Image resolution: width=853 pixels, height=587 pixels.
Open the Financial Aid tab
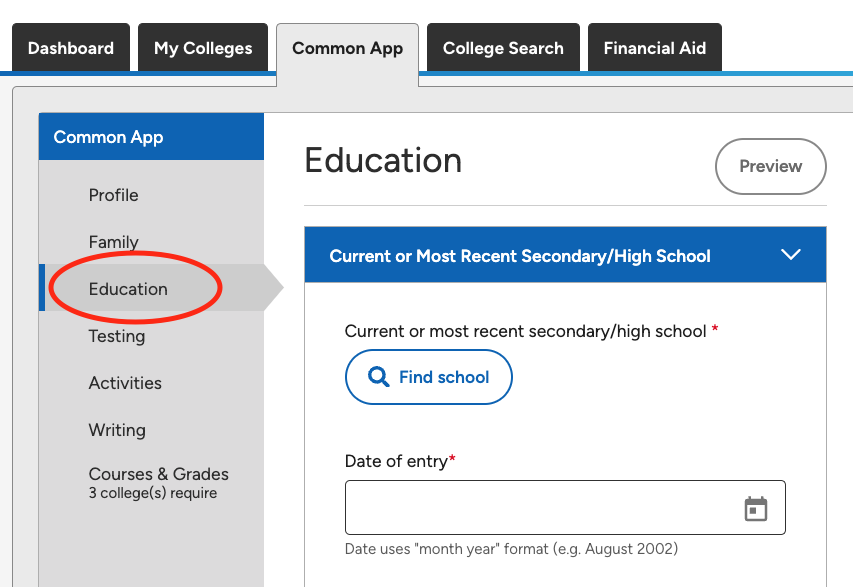654,47
